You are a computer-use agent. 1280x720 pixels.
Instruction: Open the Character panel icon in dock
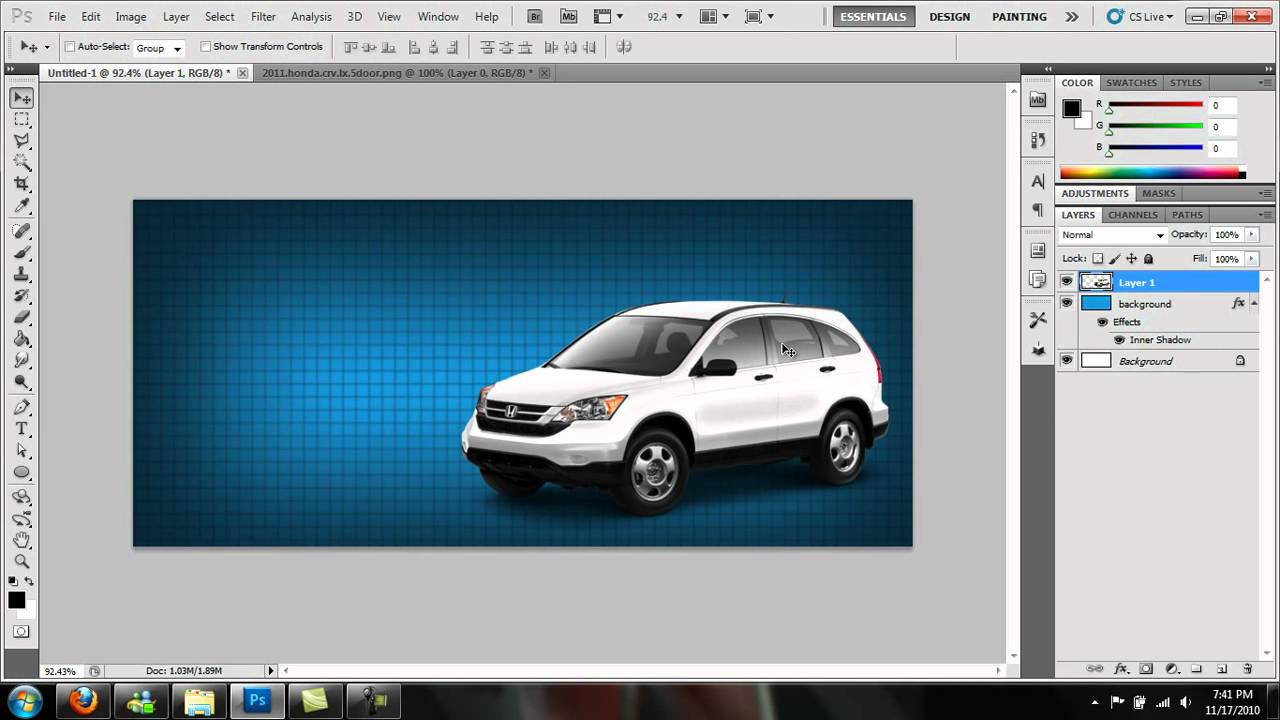[x=1038, y=181]
